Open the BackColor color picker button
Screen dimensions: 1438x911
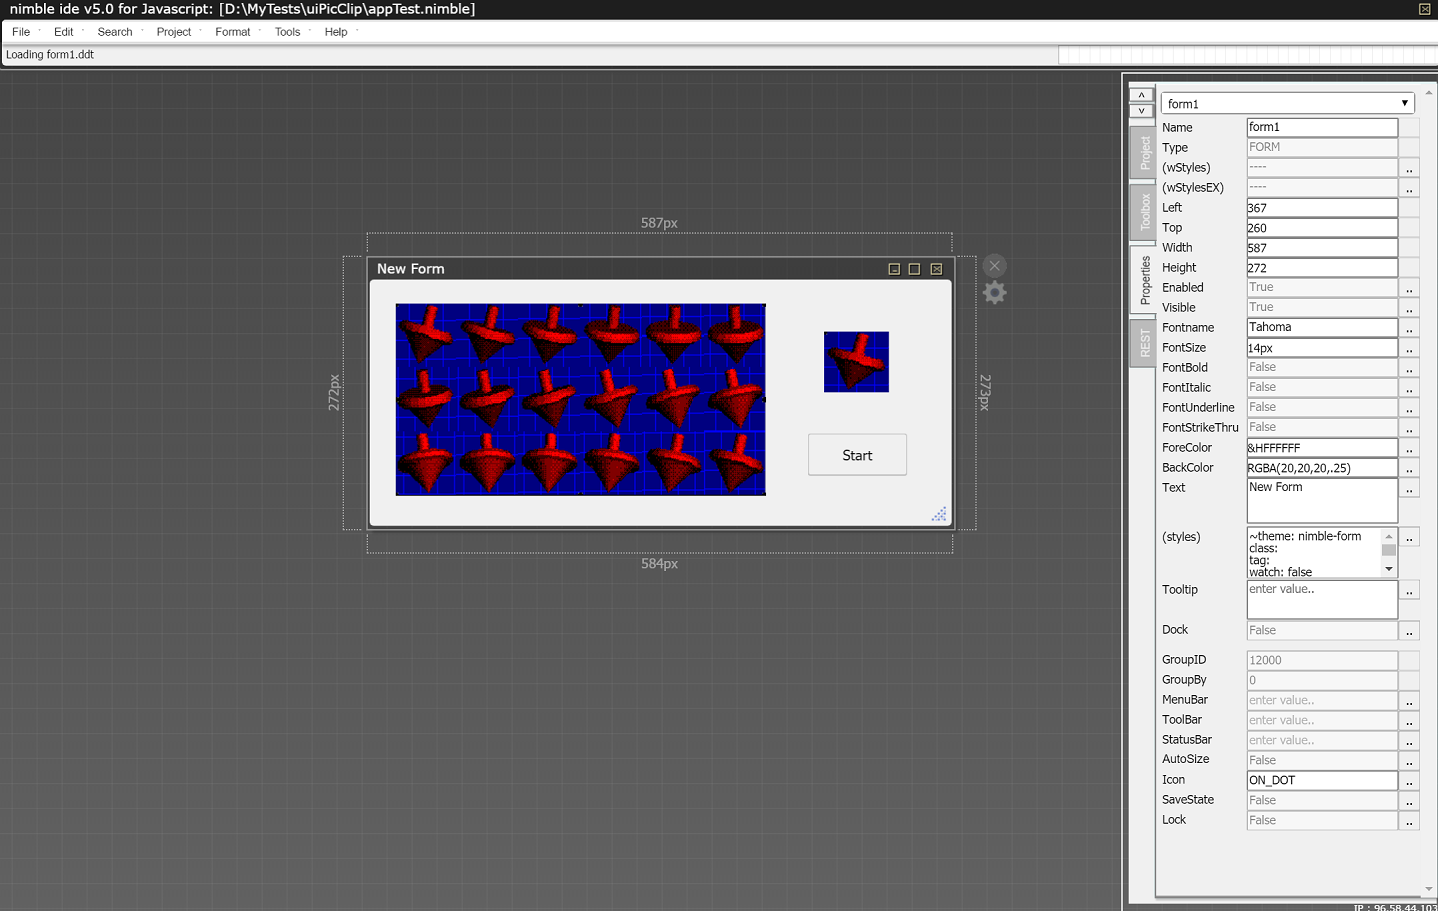[x=1409, y=468]
